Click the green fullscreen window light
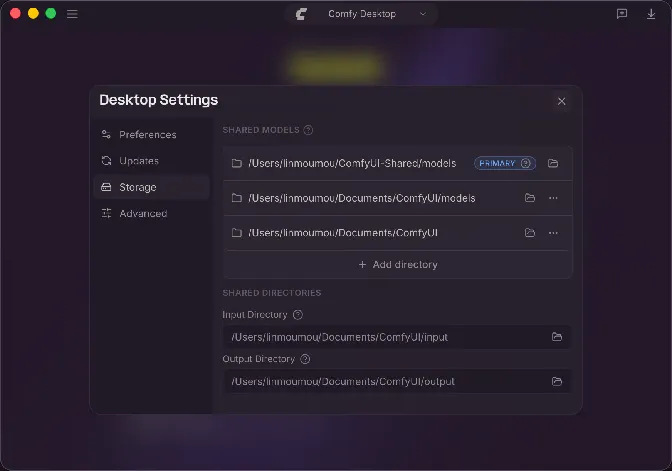 51,14
